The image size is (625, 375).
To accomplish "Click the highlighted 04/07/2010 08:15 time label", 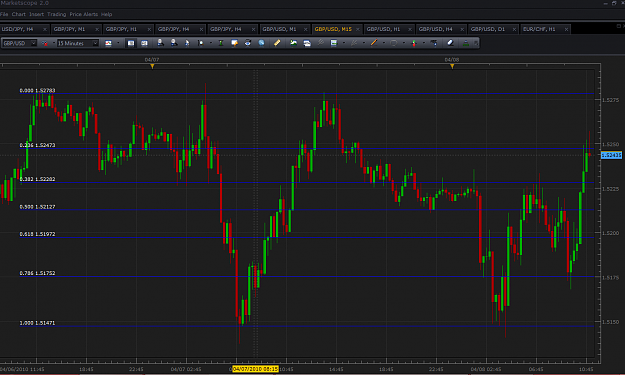I will pyautogui.click(x=255, y=369).
